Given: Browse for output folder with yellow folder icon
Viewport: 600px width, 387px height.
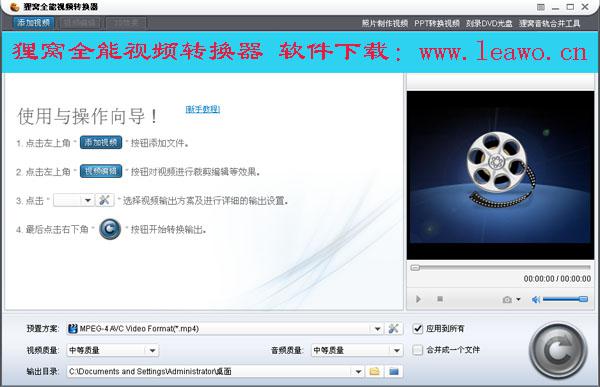Looking at the screenshot, I should point(374,371).
